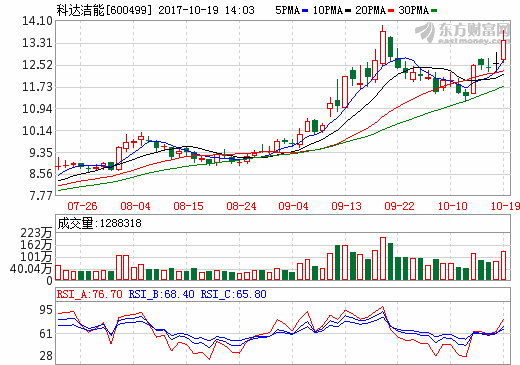Click date label 08-24

tap(241, 206)
